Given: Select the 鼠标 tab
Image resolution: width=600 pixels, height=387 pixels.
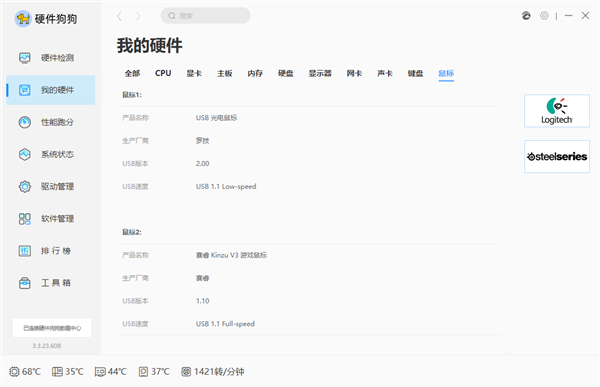Looking at the screenshot, I should click(446, 73).
